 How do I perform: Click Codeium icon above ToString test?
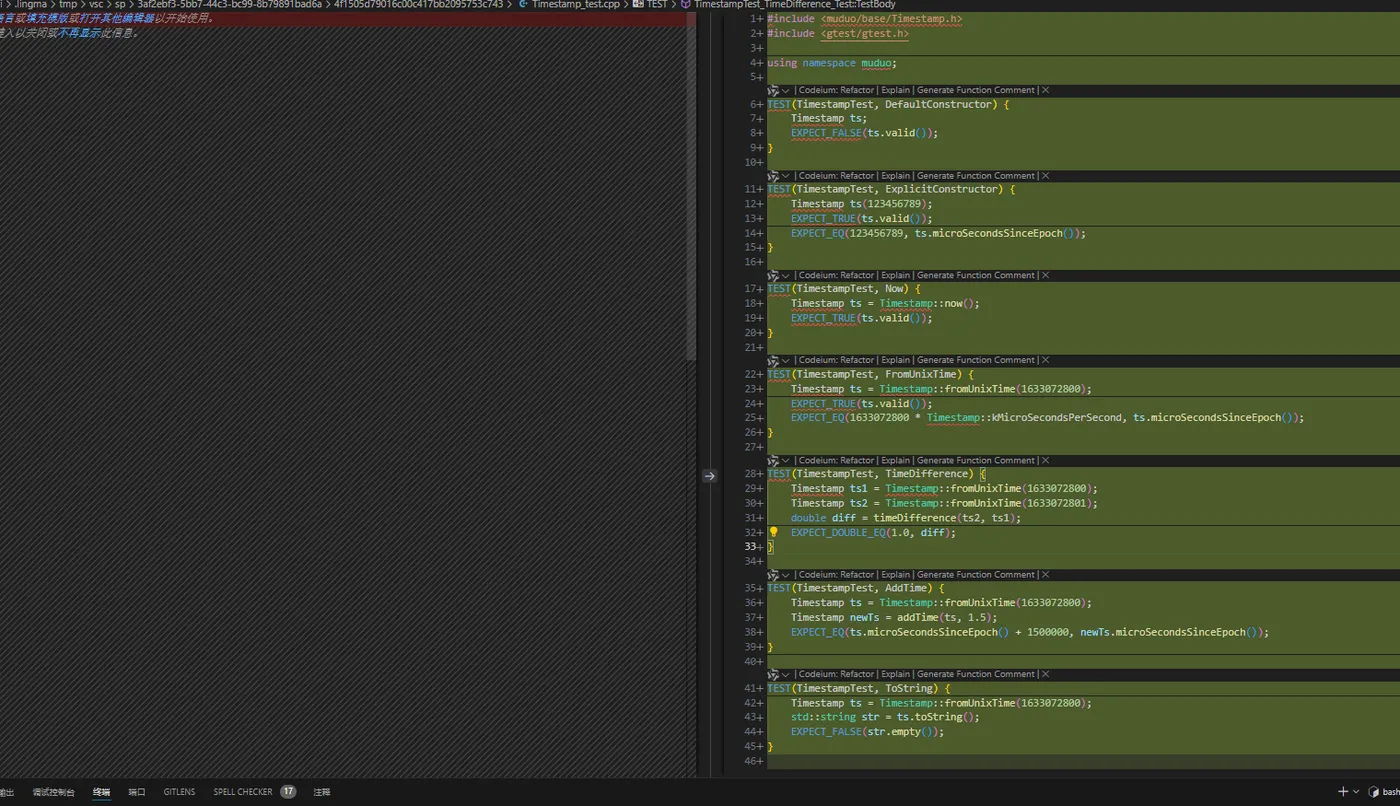click(x=773, y=674)
